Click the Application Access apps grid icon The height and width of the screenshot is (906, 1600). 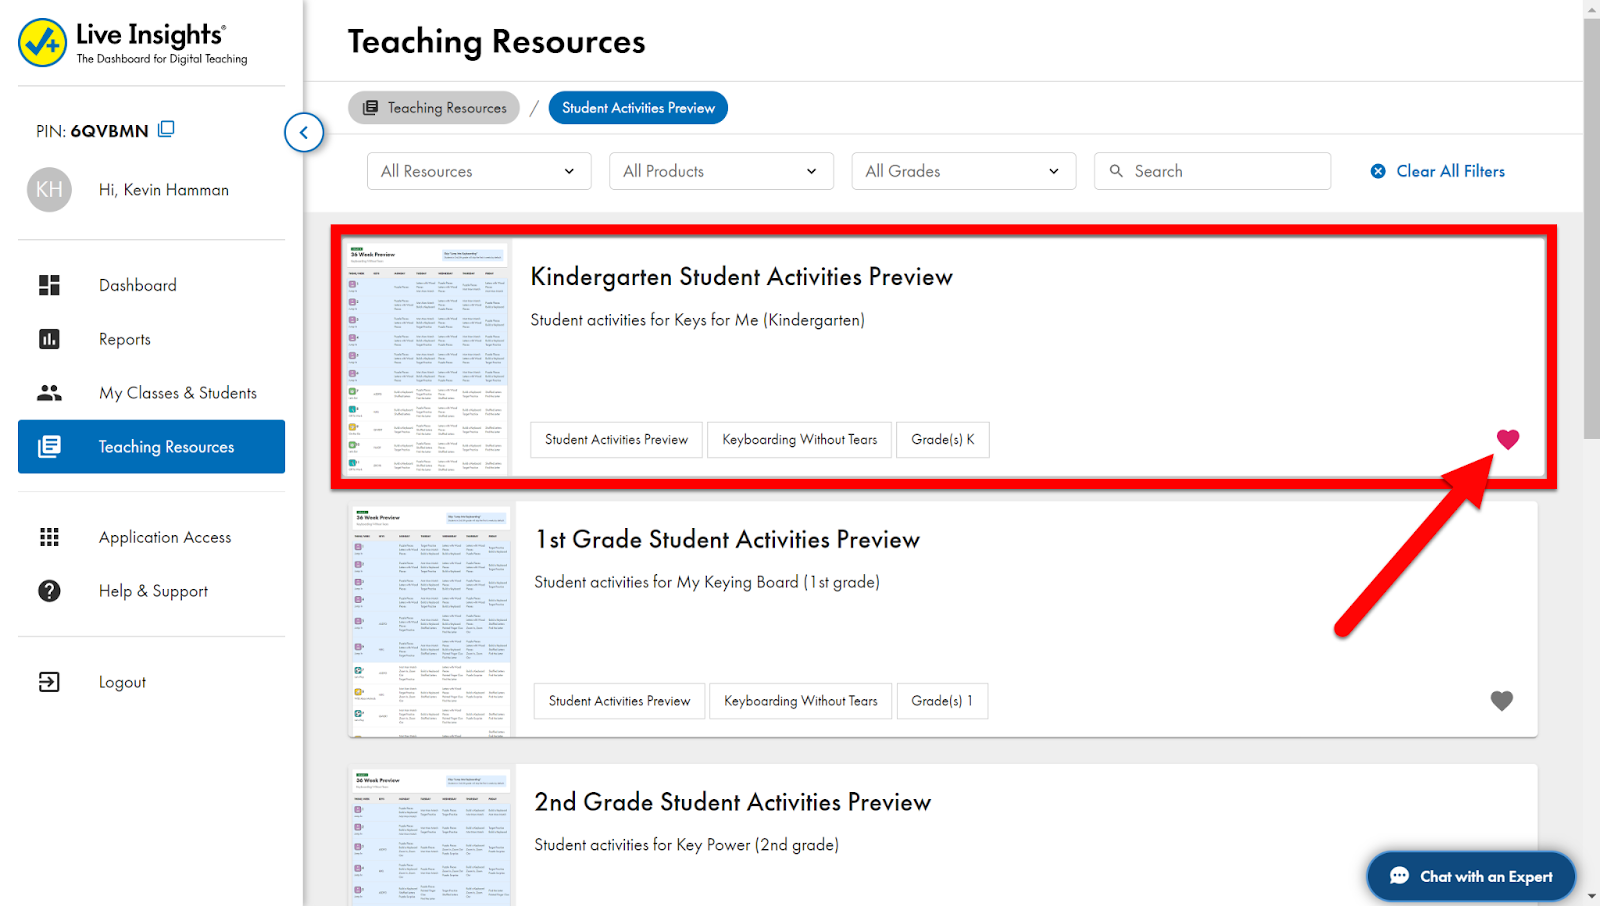49,537
